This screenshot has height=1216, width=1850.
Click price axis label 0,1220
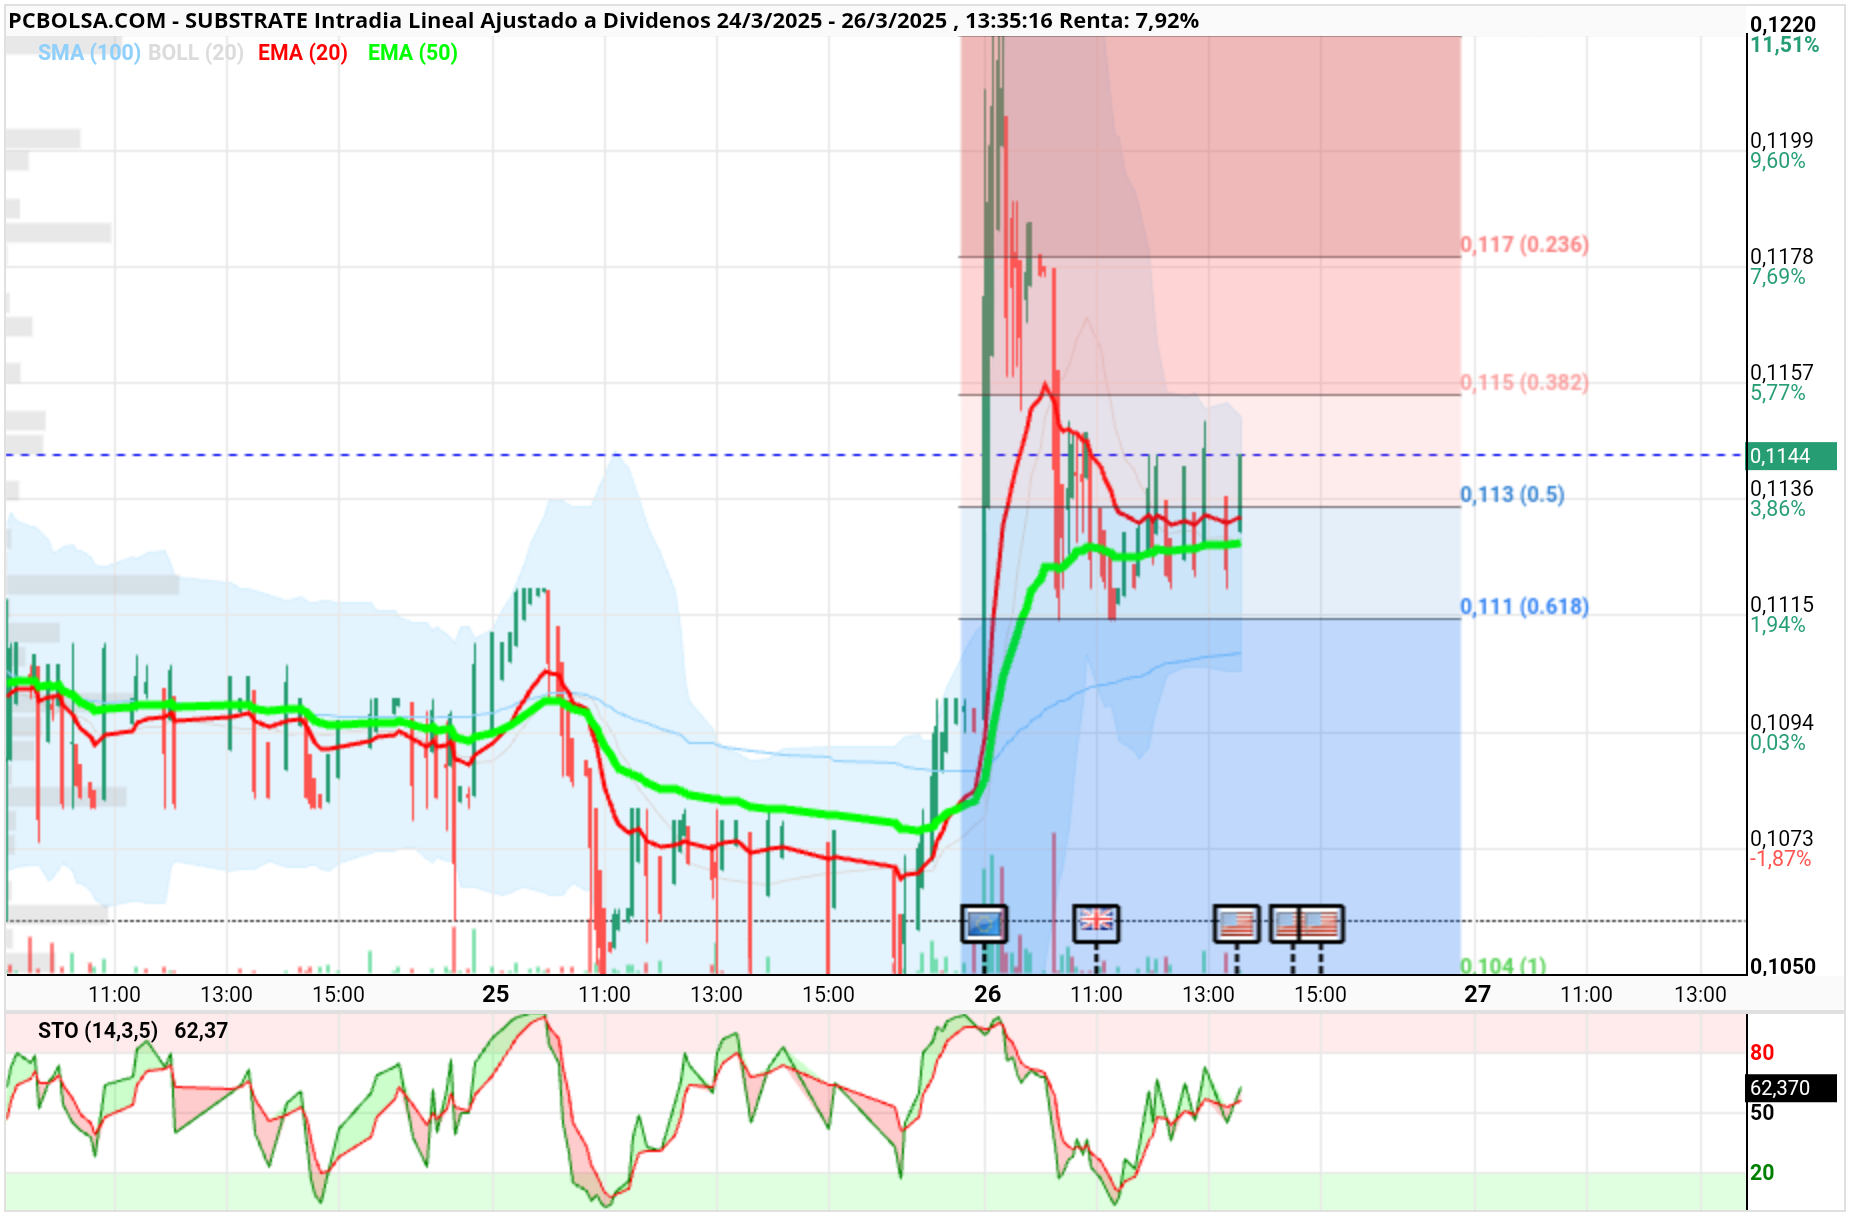point(1783,25)
